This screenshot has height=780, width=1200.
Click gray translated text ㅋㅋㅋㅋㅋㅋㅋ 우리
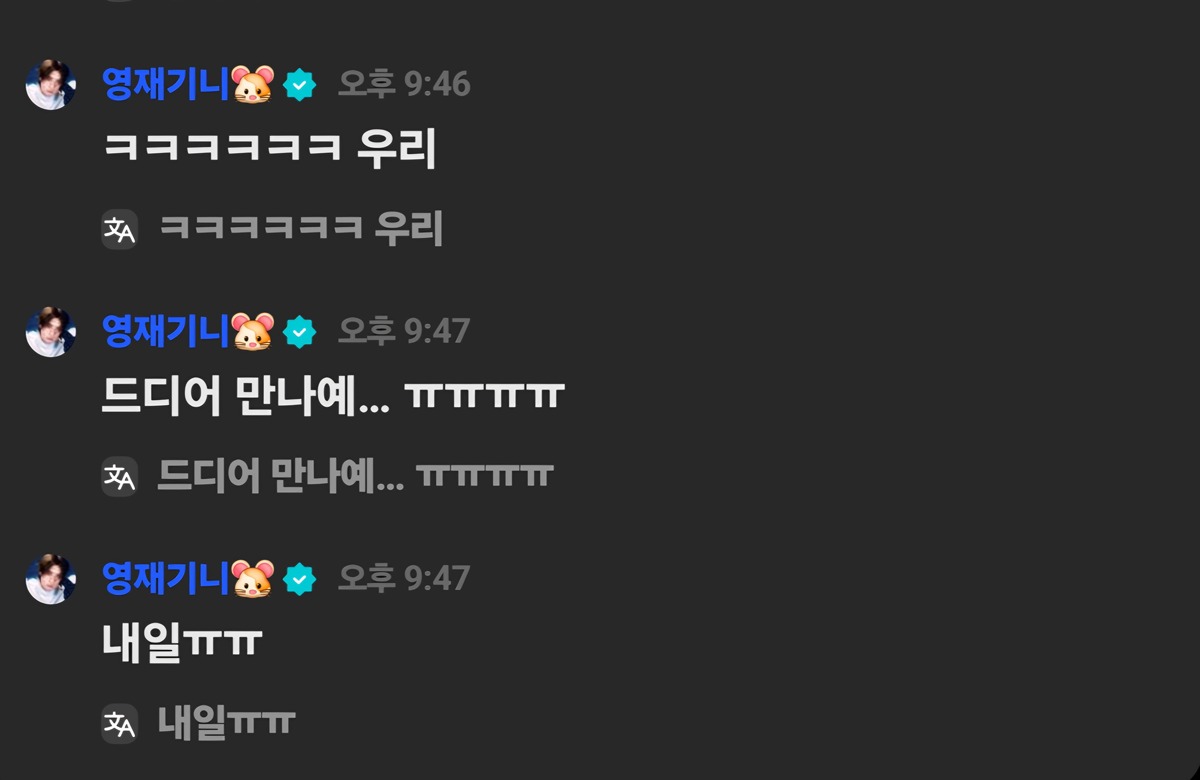301,229
